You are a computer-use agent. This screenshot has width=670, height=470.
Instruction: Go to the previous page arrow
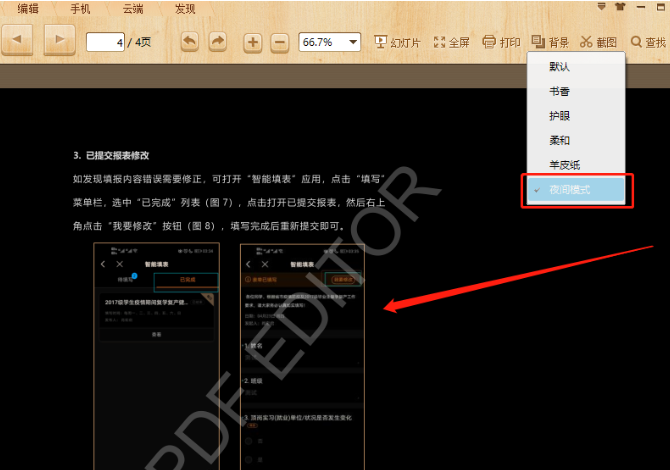[x=17, y=40]
